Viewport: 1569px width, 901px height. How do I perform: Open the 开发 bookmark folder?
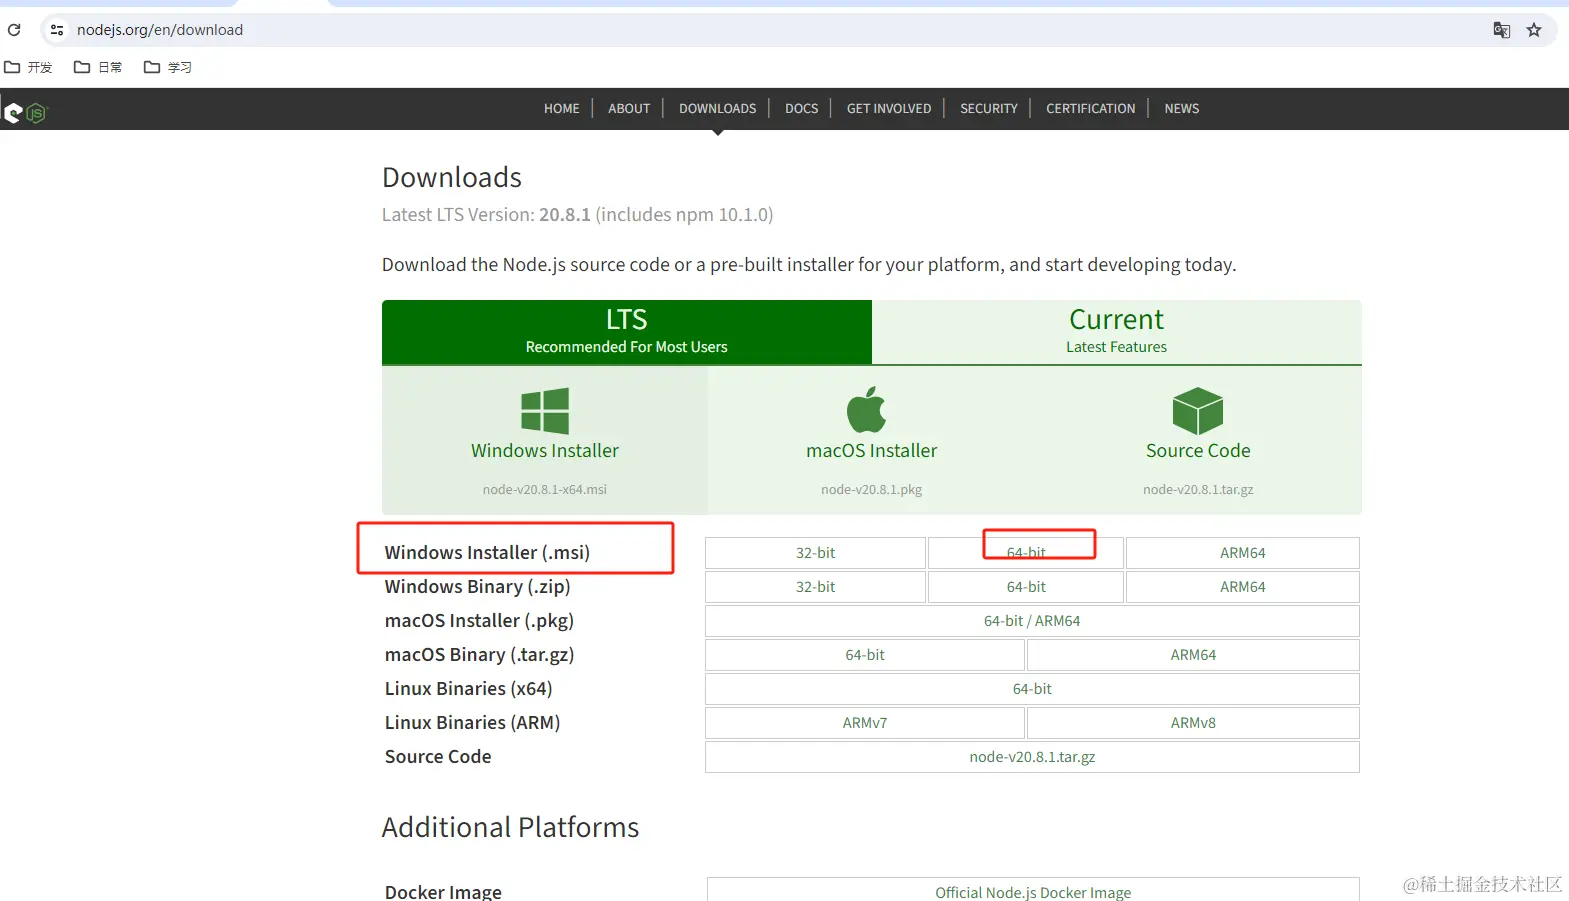point(28,67)
